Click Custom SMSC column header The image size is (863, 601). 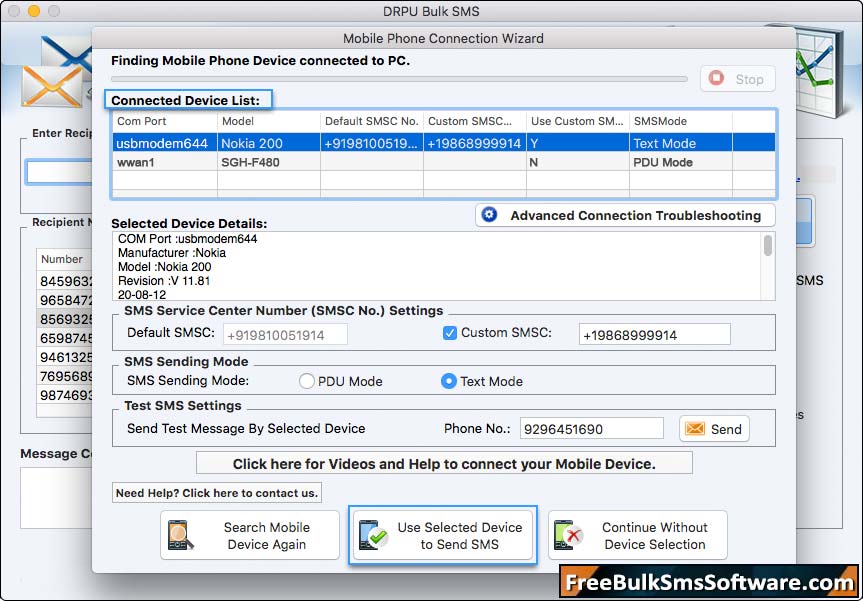474,121
